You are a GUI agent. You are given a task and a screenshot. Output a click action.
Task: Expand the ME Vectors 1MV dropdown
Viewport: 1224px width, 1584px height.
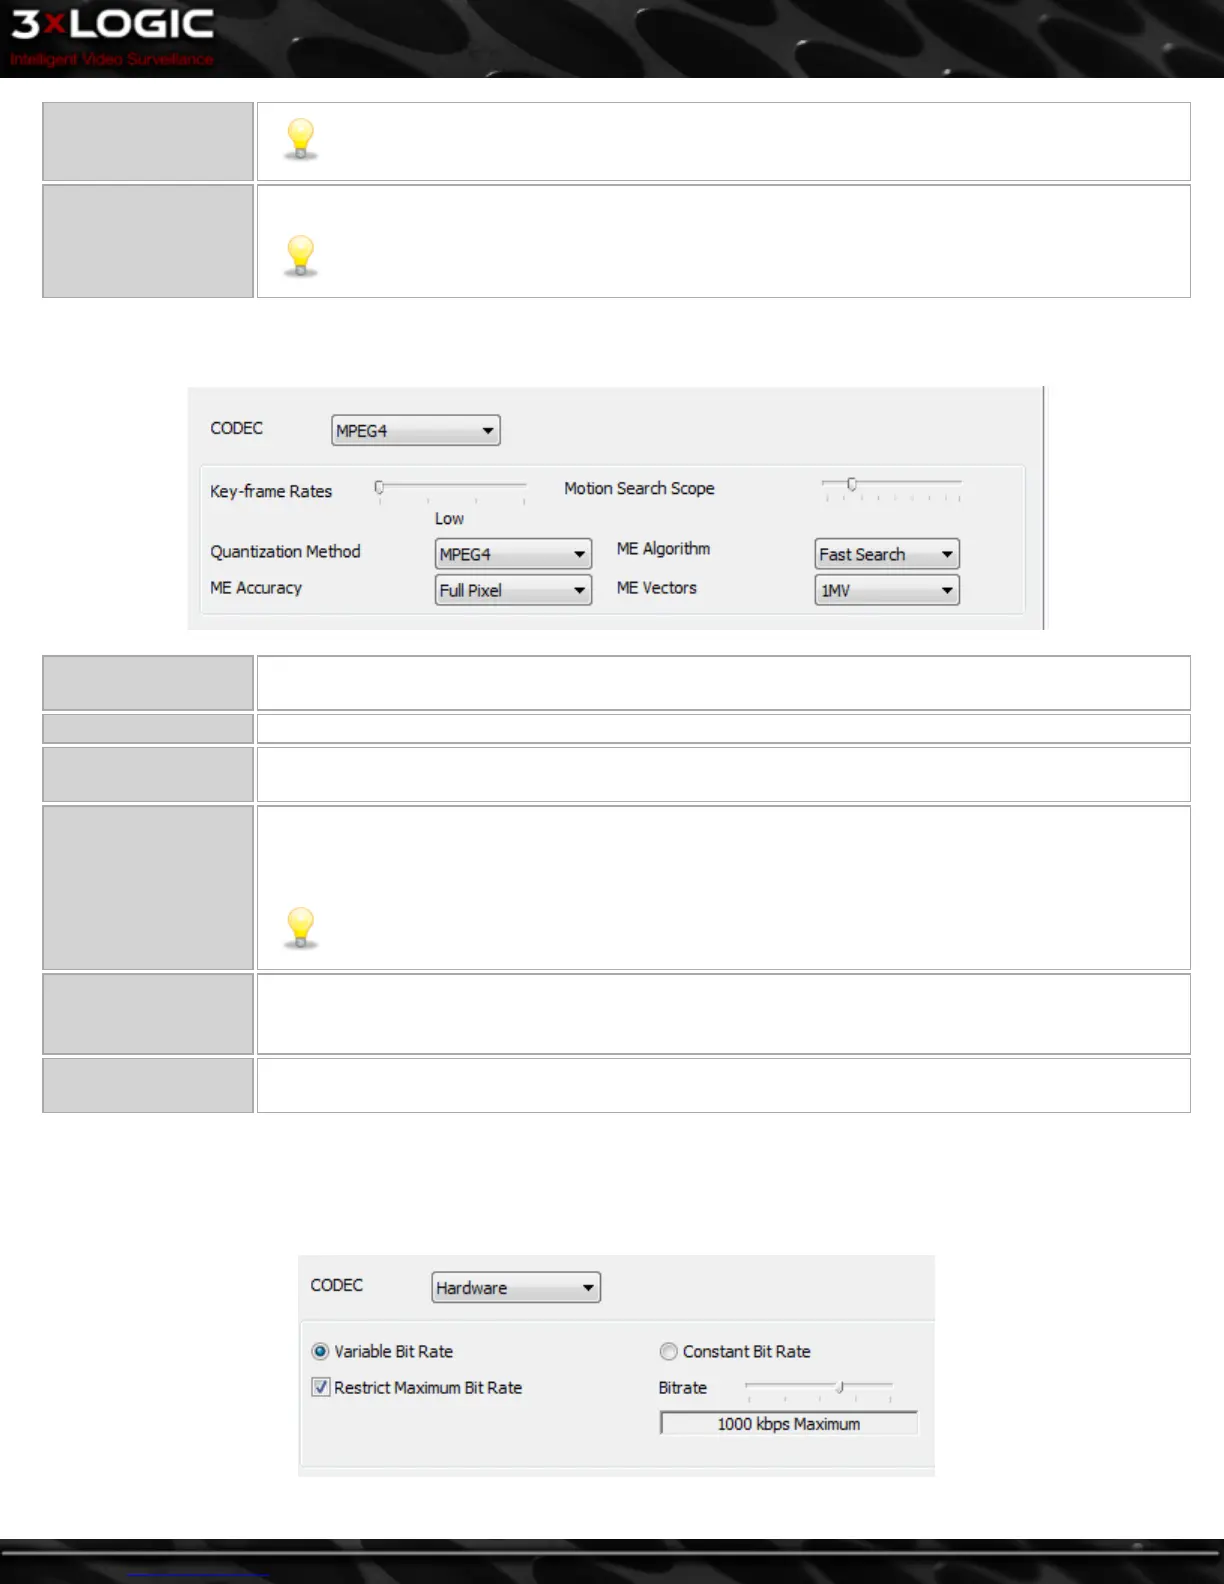tap(887, 590)
